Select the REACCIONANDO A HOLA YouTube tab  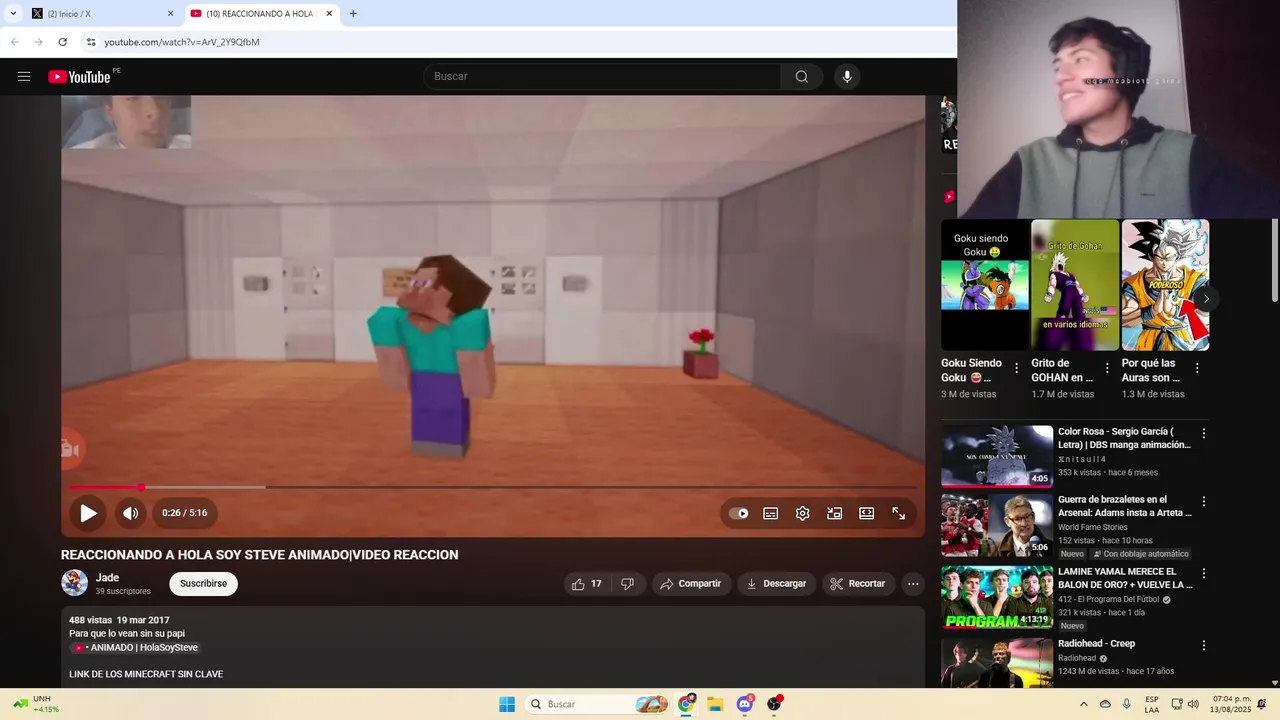(262, 14)
